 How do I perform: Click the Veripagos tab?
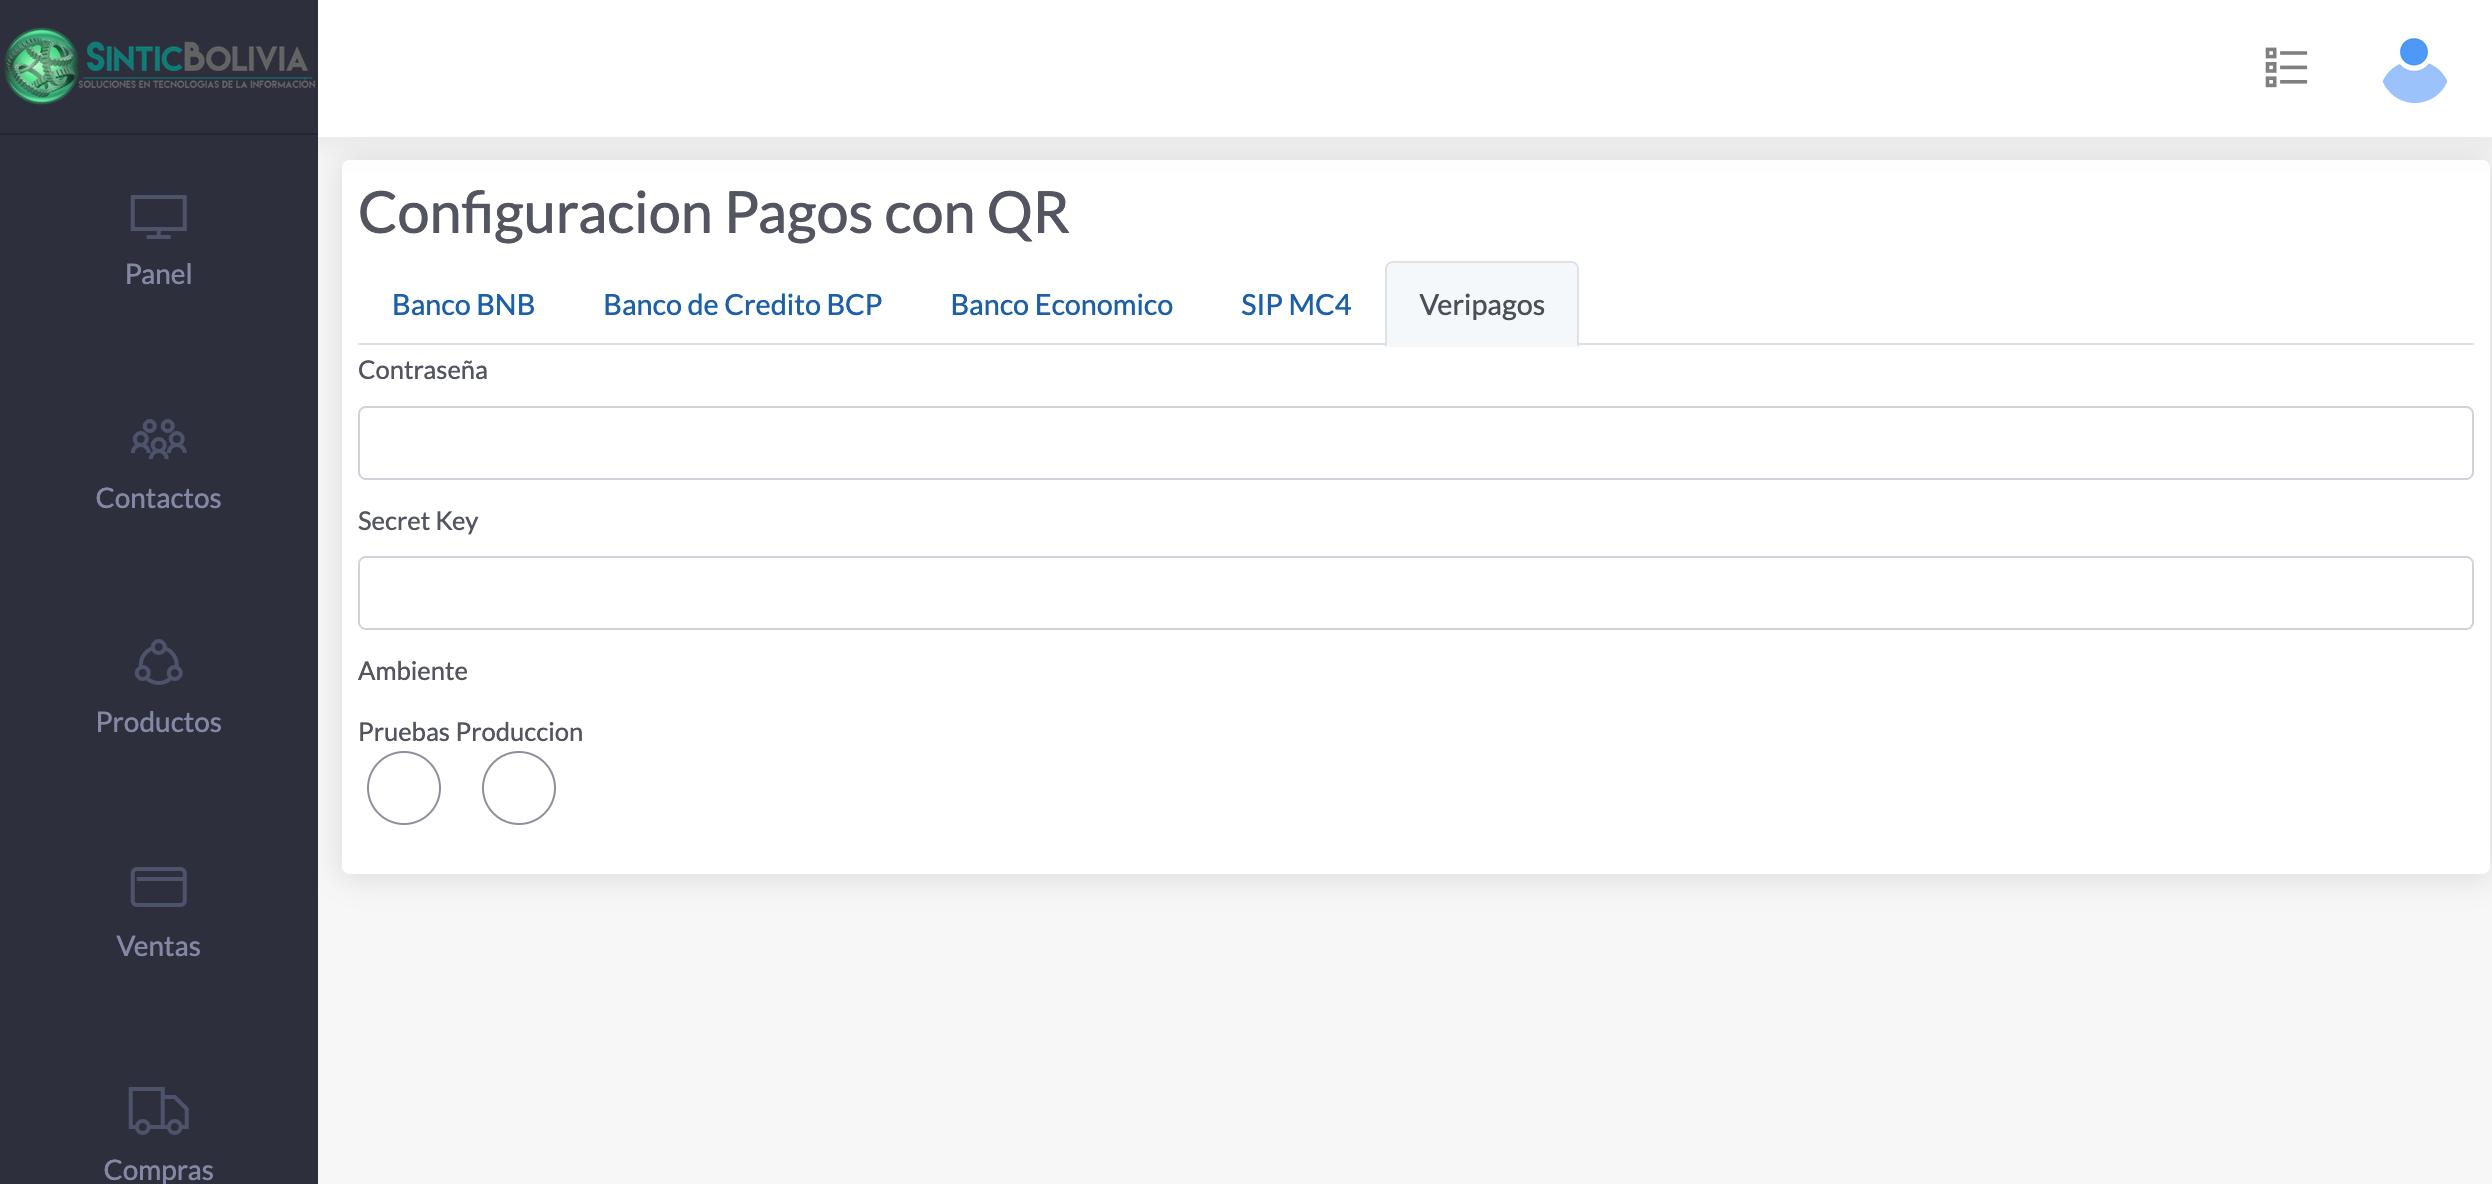pyautogui.click(x=1481, y=305)
